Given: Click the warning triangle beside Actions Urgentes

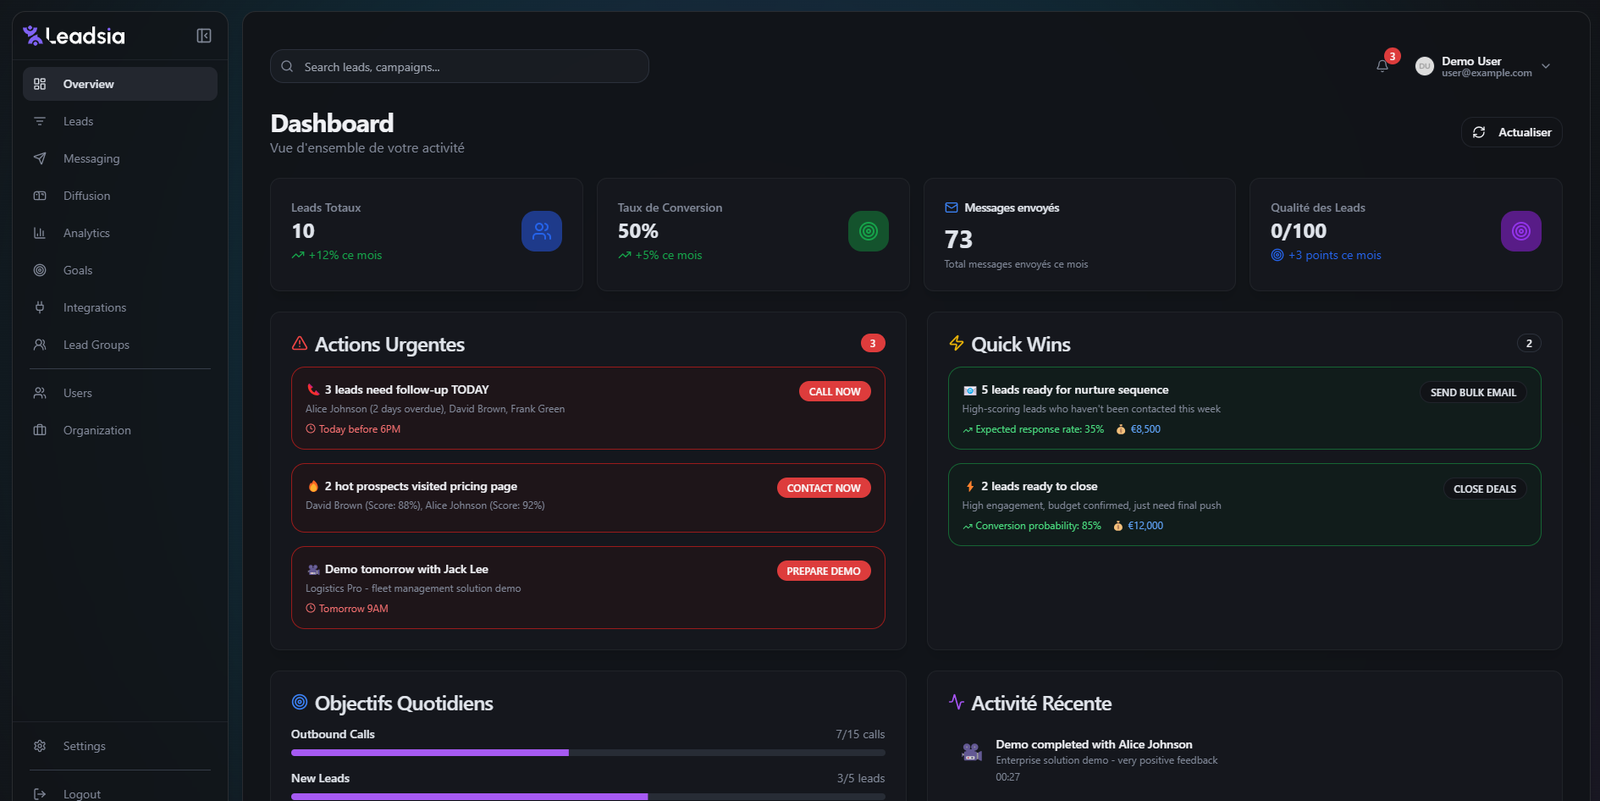Looking at the screenshot, I should coord(299,343).
